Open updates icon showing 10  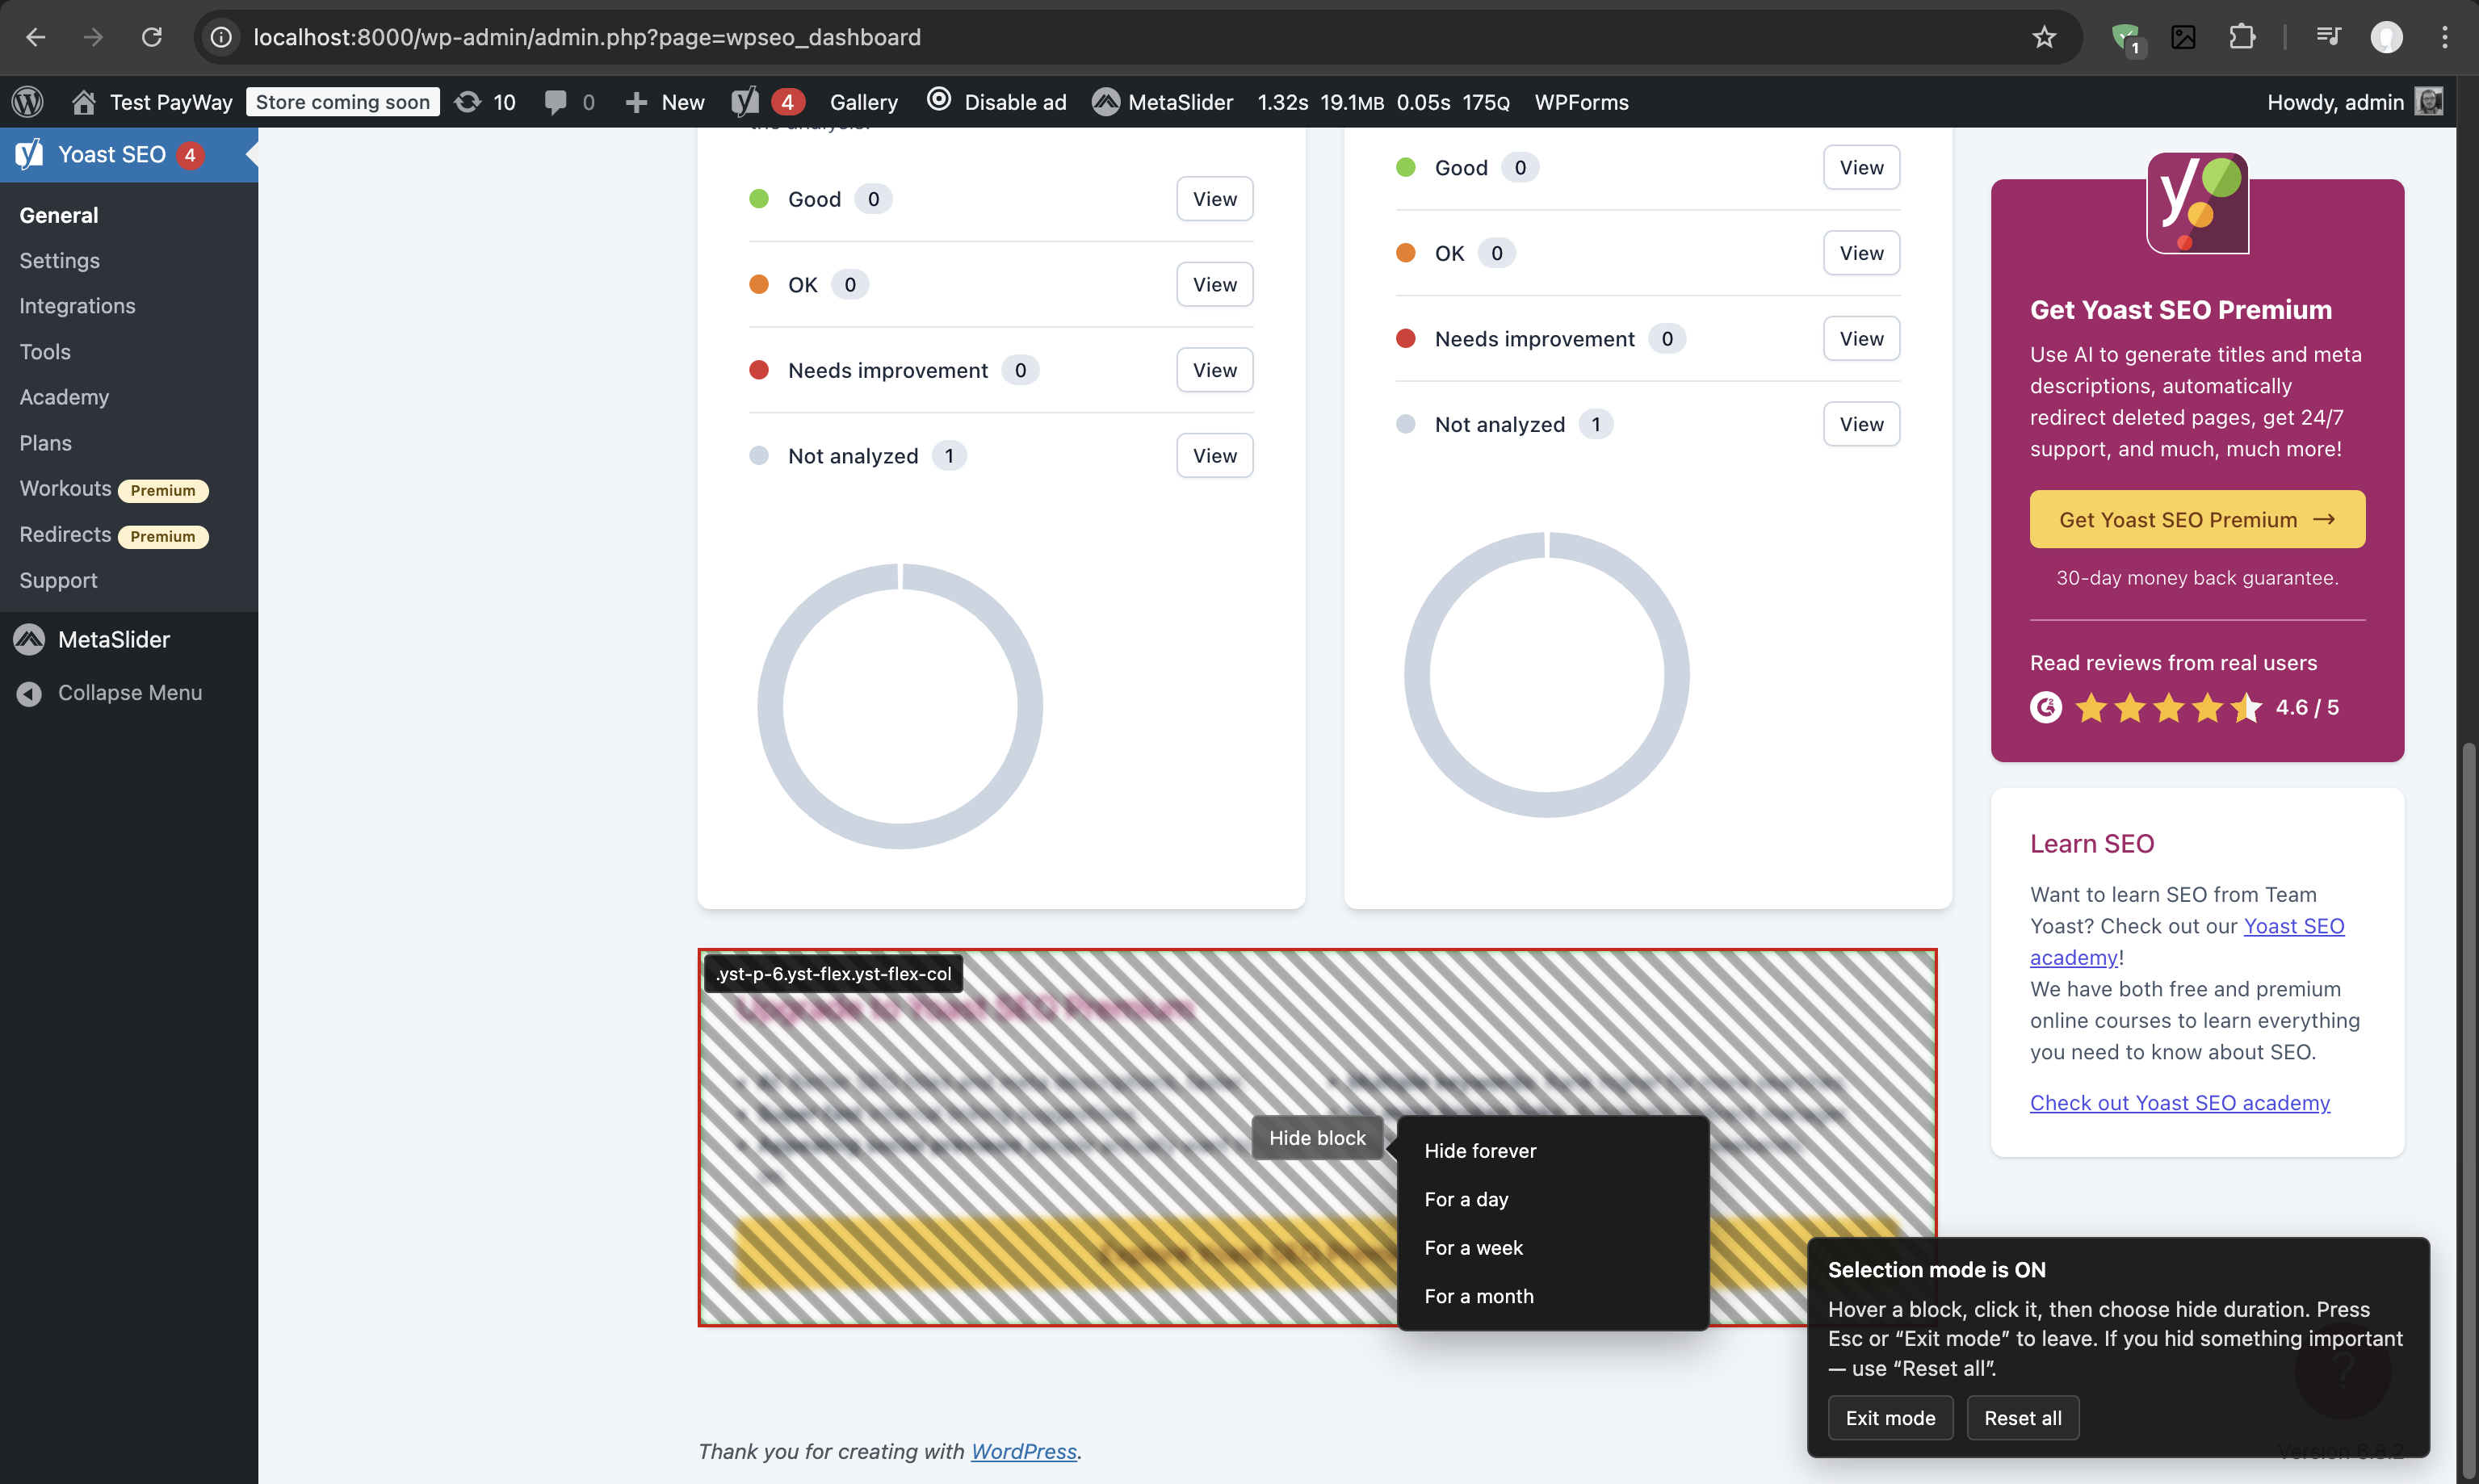(485, 102)
